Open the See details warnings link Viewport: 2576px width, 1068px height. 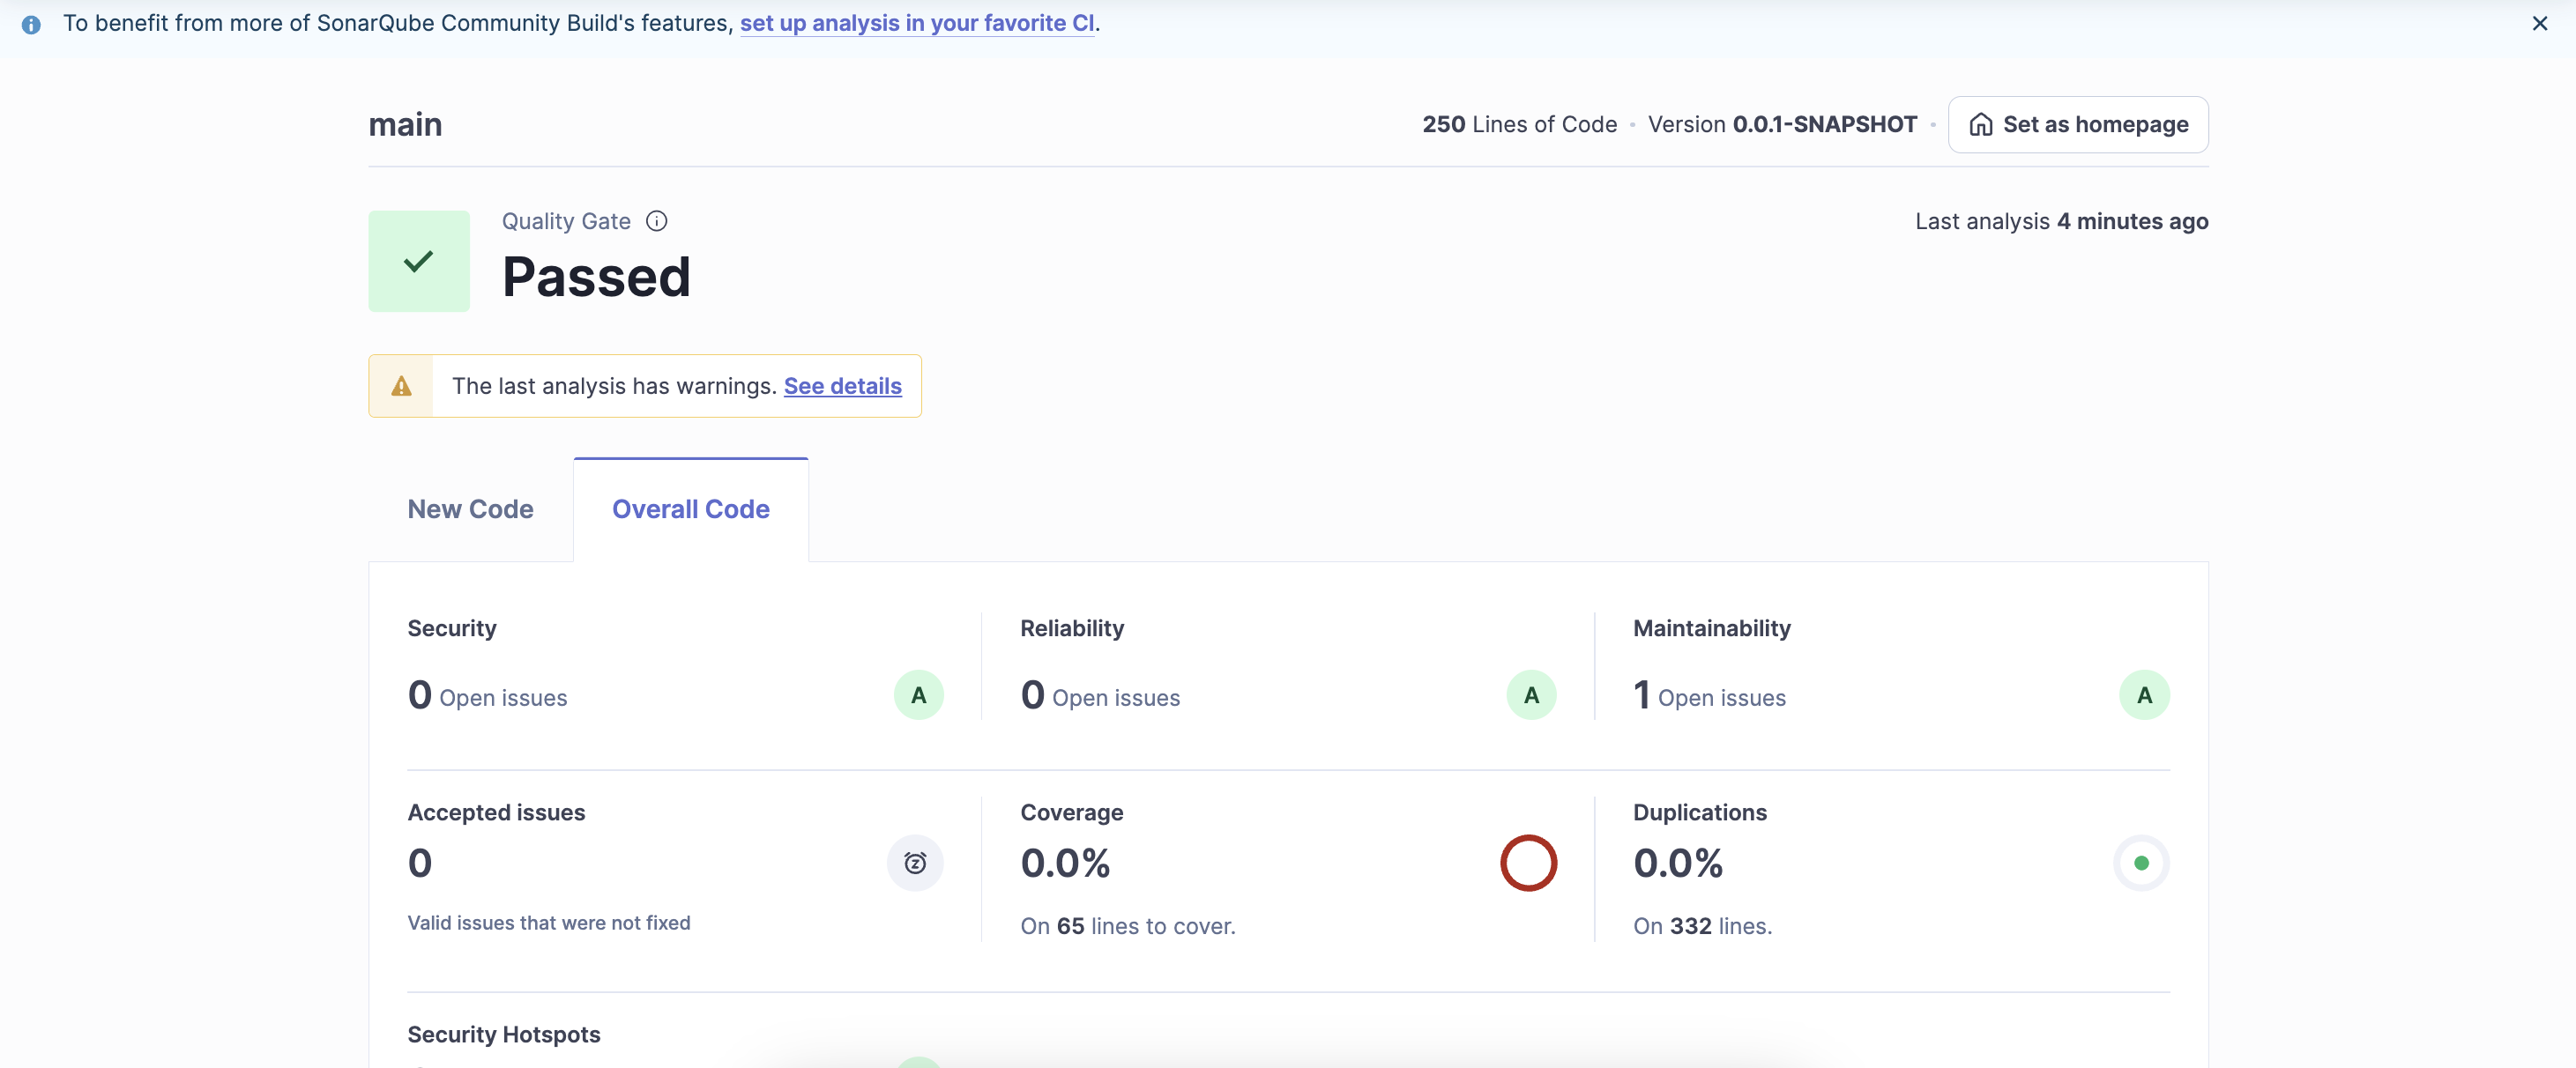[x=842, y=386]
